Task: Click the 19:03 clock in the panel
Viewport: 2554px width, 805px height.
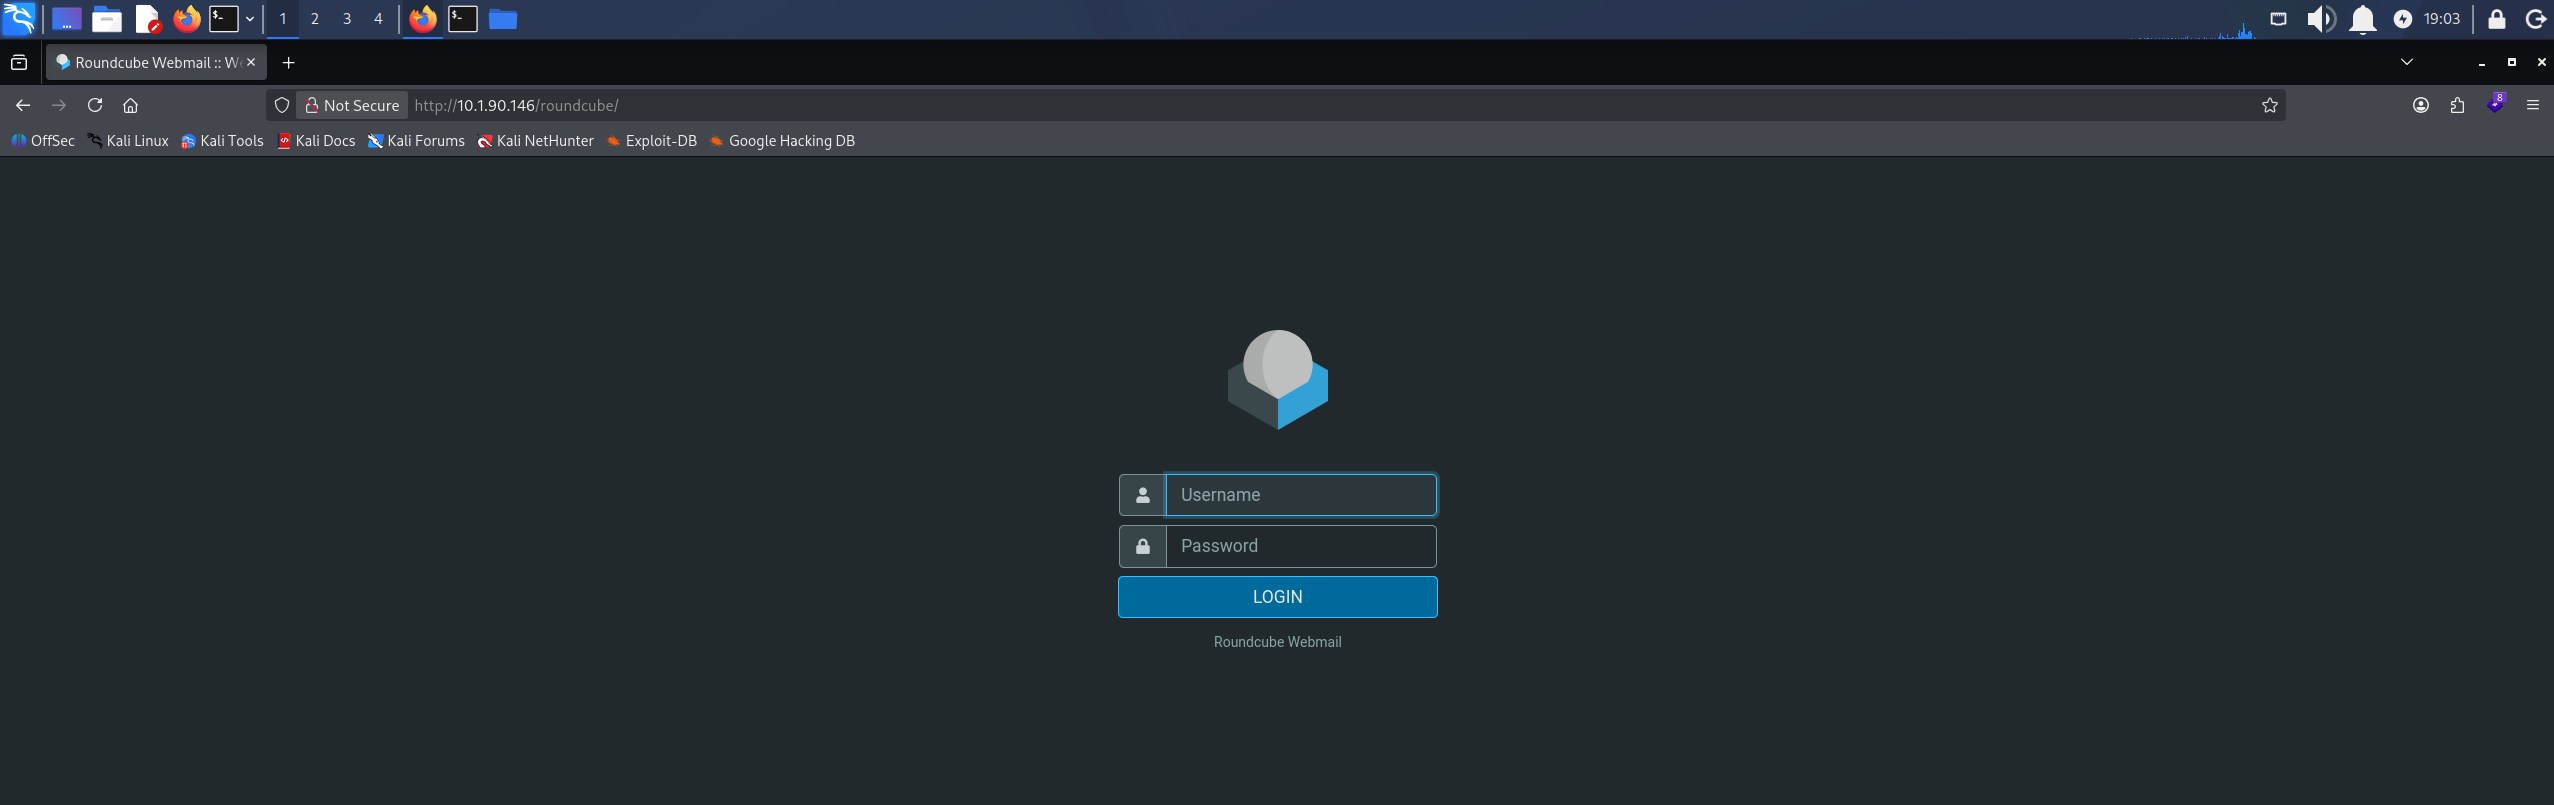Action: coord(2442,18)
